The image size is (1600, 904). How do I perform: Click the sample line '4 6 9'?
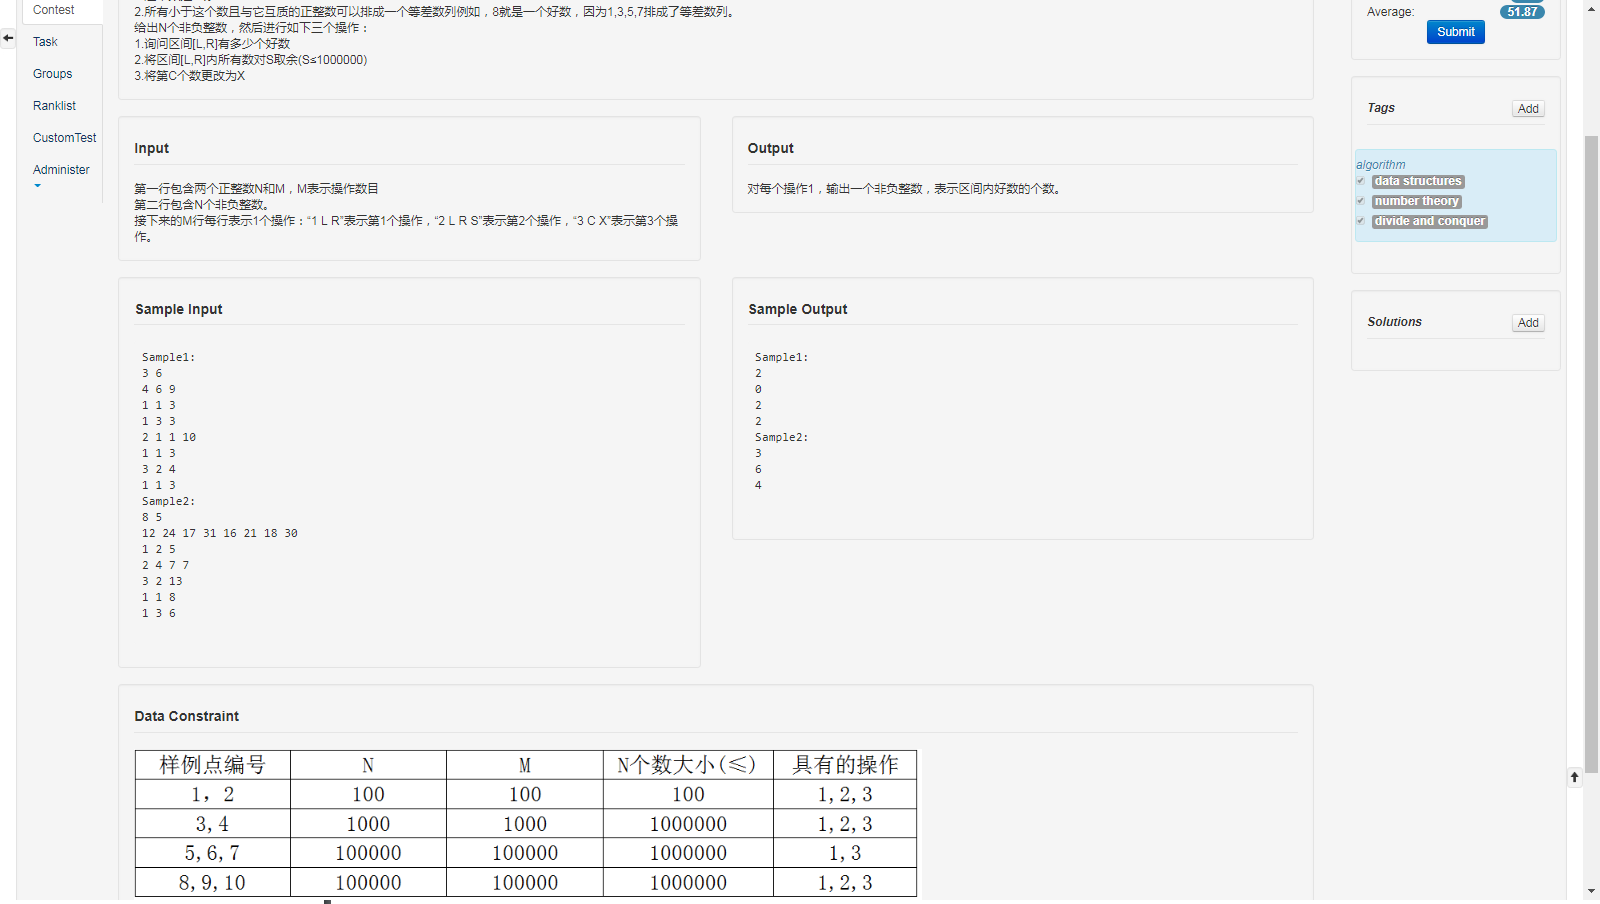point(158,389)
